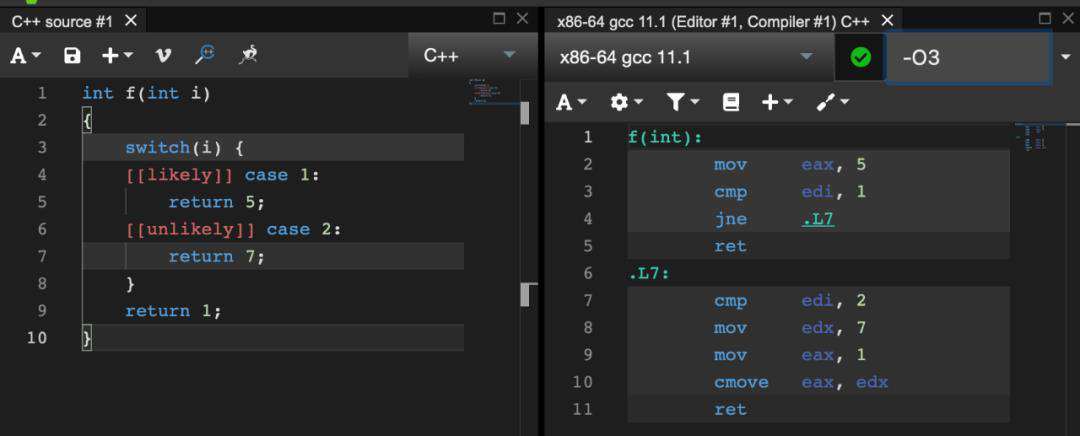Click the cmp edi, 1 instruction
This screenshot has width=1080, height=436.
tap(790, 191)
